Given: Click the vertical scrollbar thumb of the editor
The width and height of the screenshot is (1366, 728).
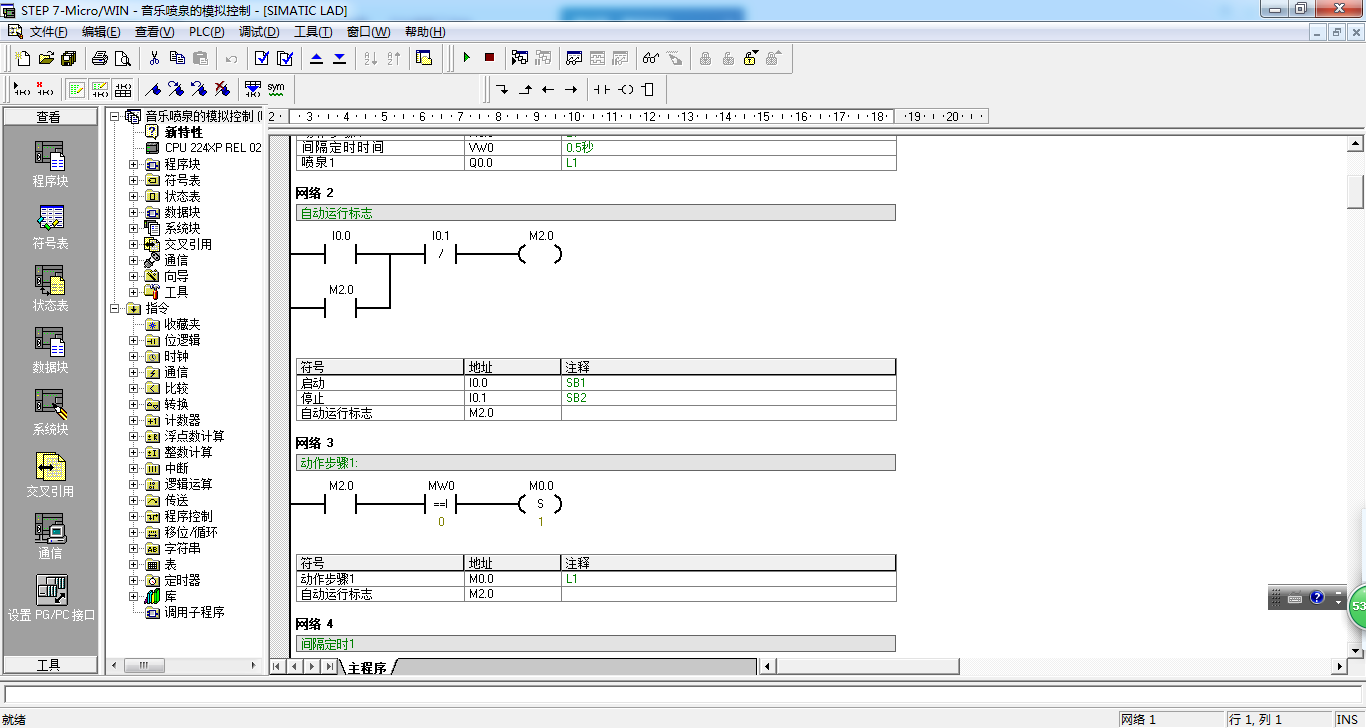Looking at the screenshot, I should (1356, 190).
